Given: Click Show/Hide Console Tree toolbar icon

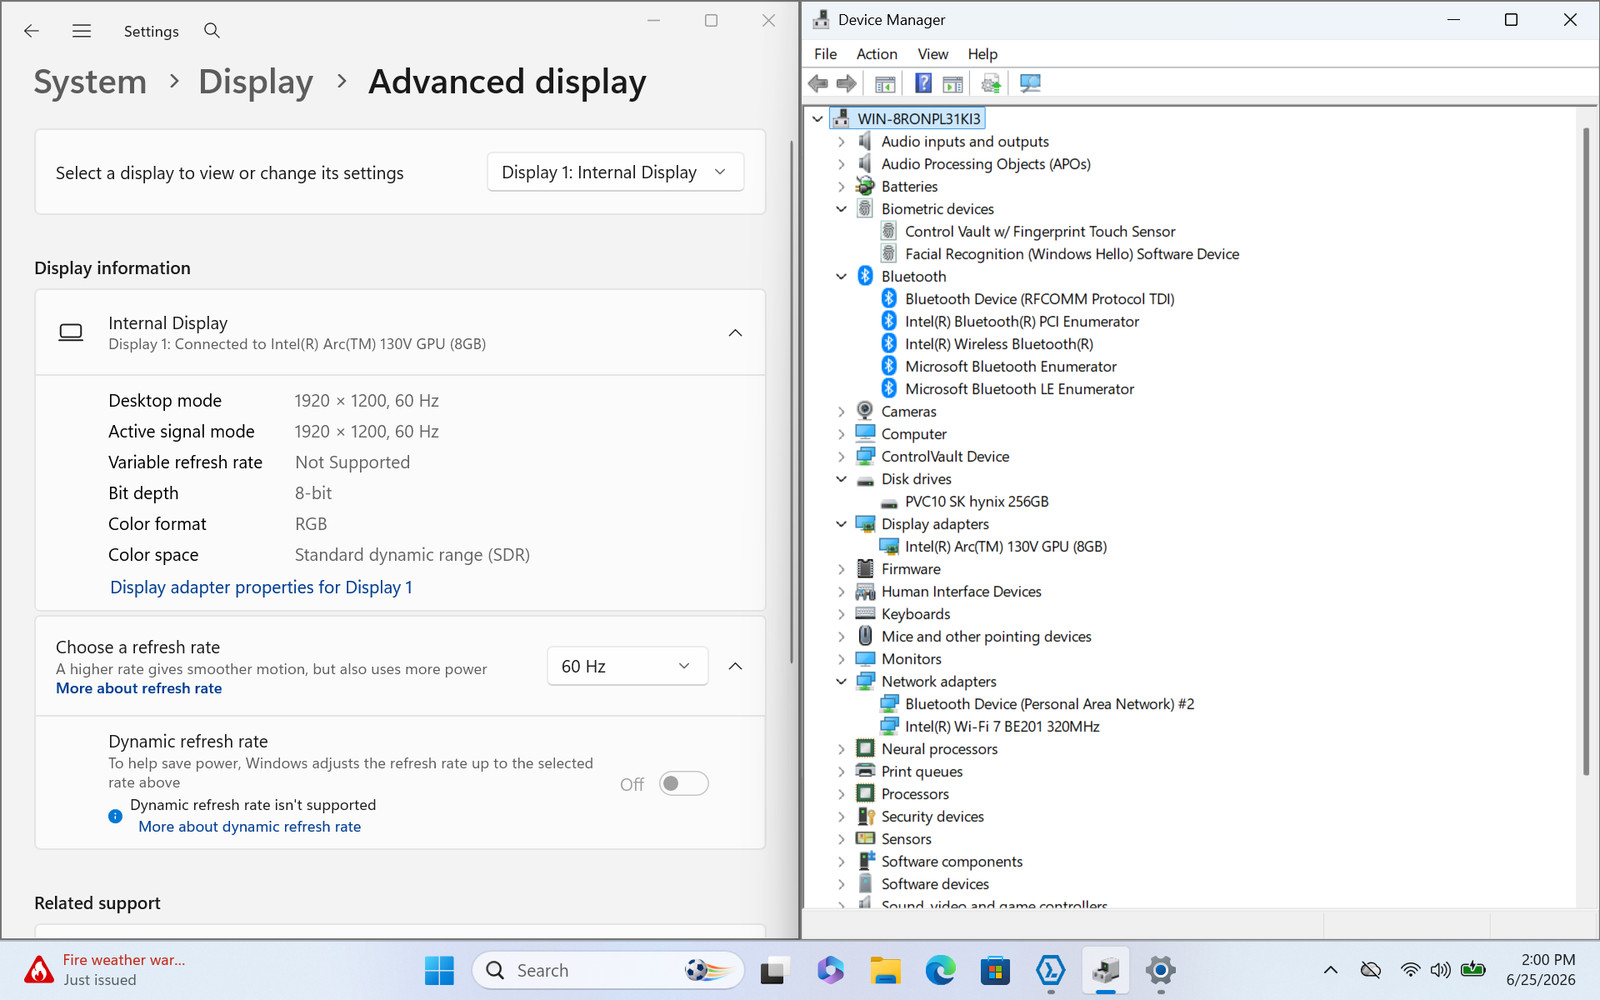Looking at the screenshot, I should click(x=885, y=84).
